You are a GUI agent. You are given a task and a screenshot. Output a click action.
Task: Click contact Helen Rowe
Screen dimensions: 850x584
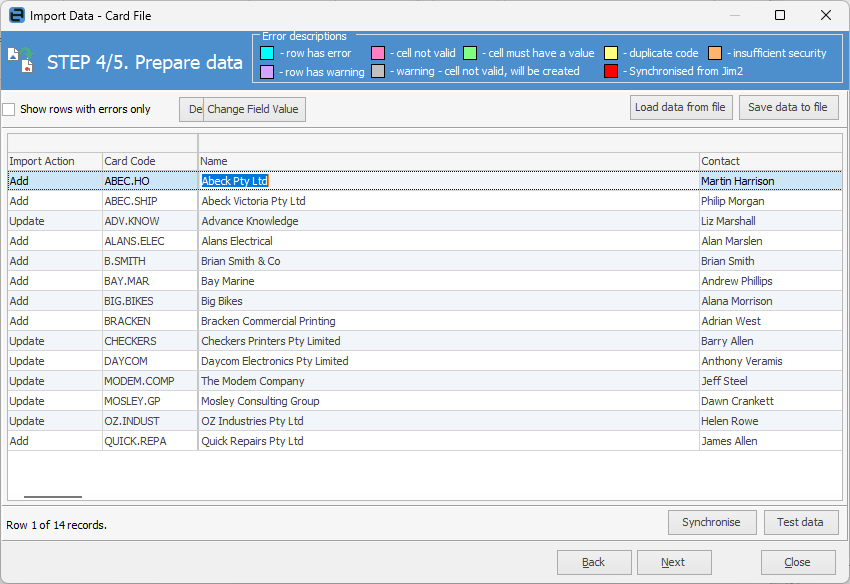pyautogui.click(x=771, y=422)
